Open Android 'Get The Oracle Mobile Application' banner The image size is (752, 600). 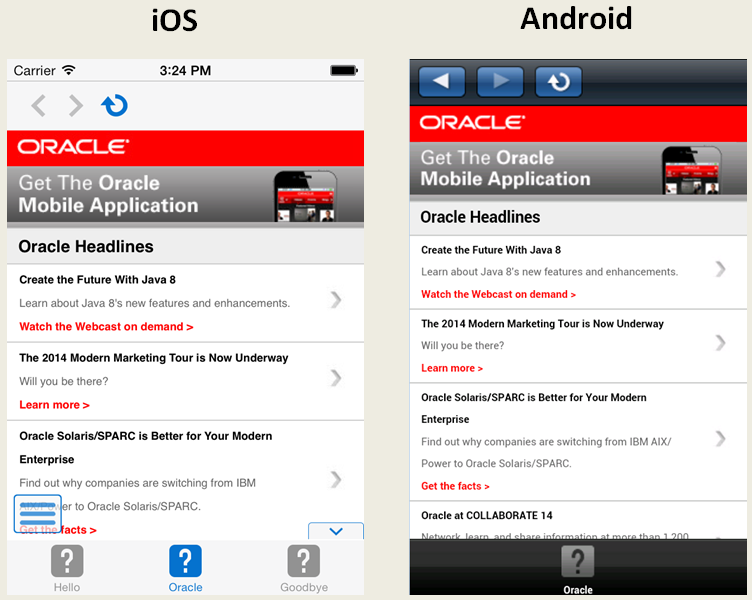(578, 168)
